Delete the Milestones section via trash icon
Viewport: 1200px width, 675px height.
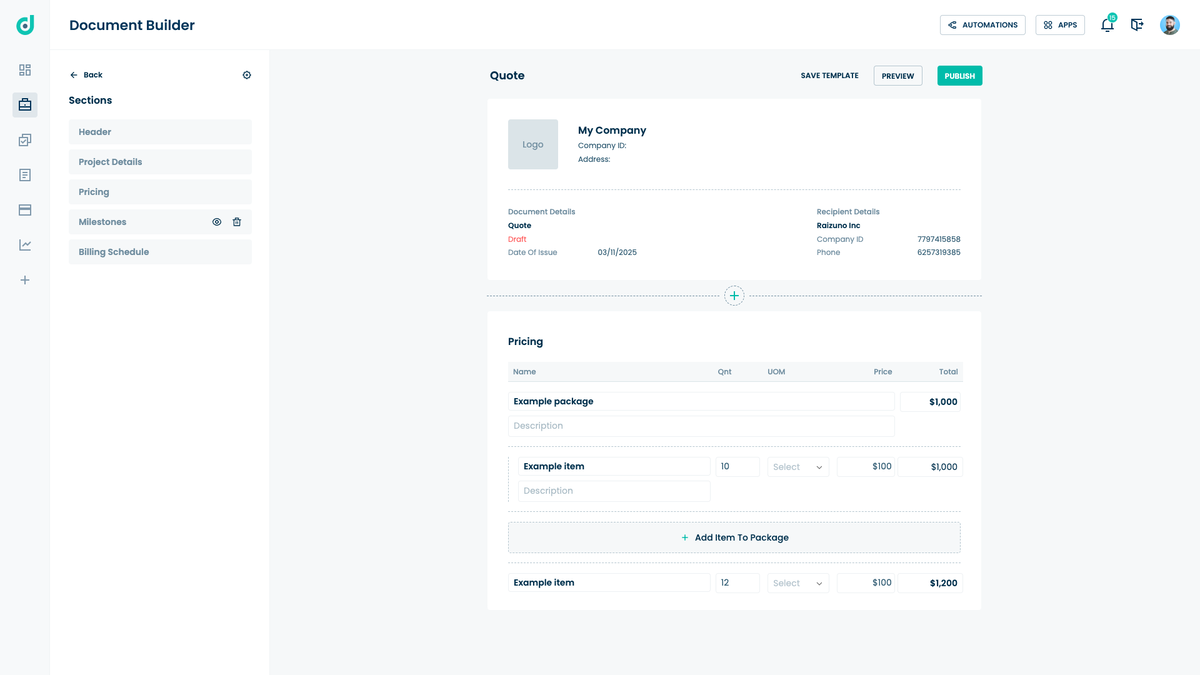(237, 221)
